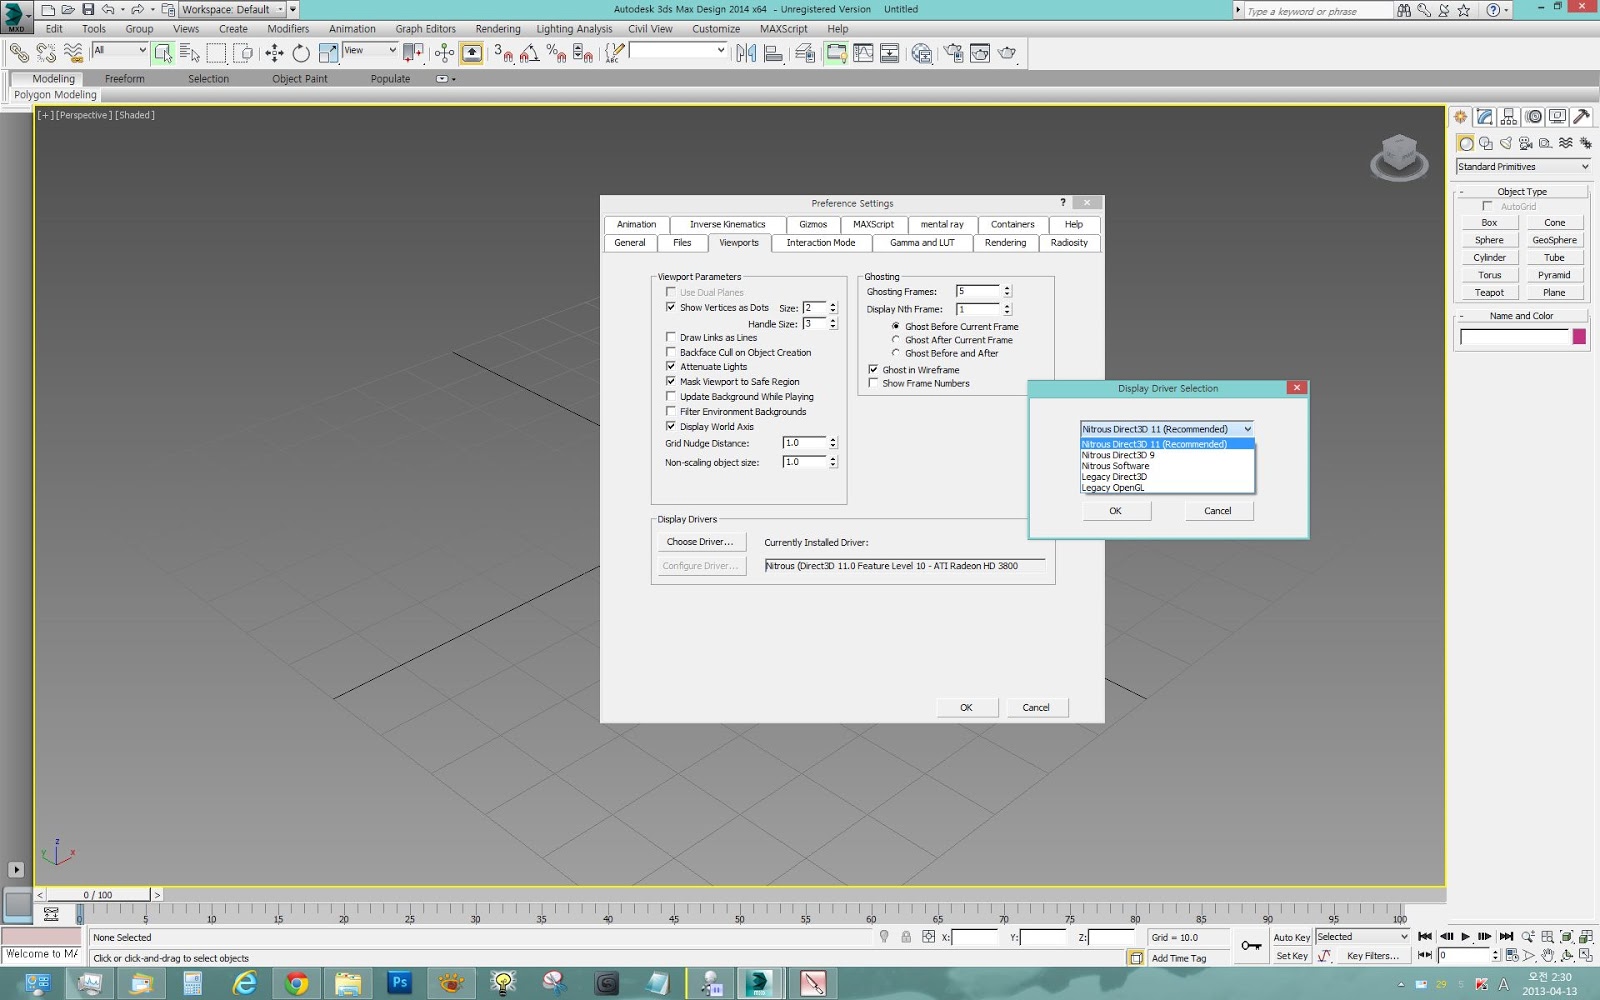Select Ghost After Current Frame radio

896,340
